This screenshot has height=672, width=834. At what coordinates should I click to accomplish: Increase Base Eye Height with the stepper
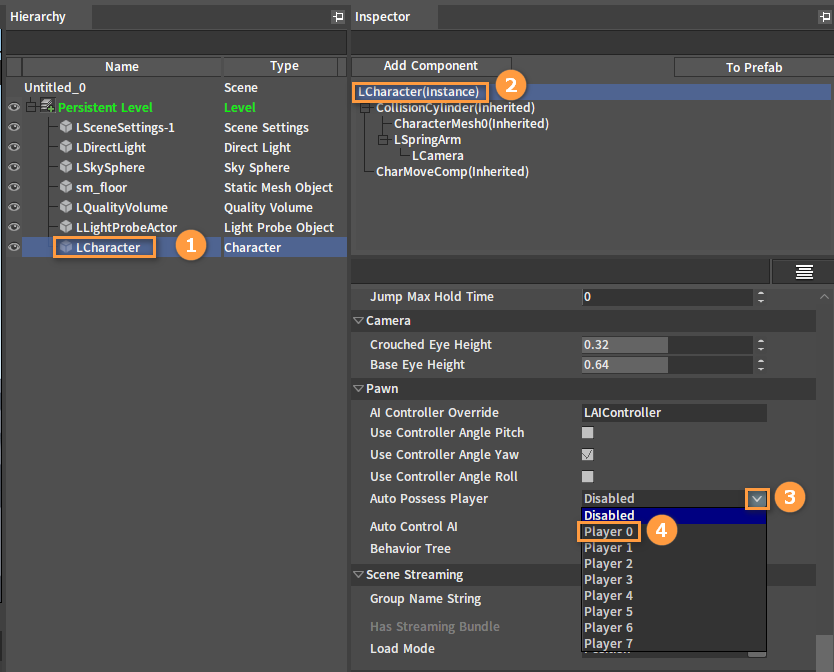coord(761,361)
